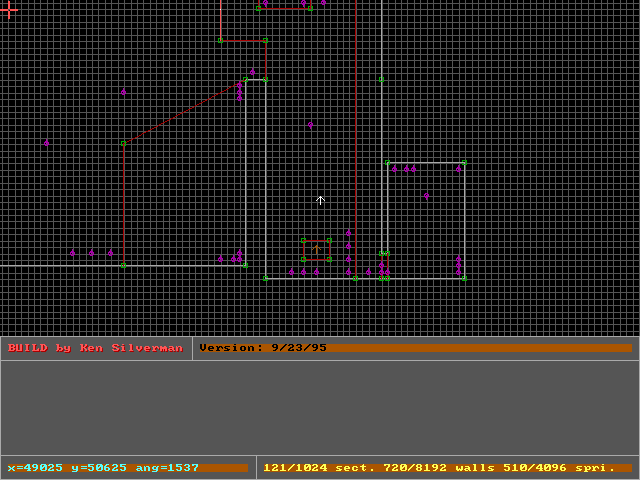Screen dimensions: 640x480
Task: Click the 'BUILD by Ken Silverman' title text
Action: (x=95, y=348)
